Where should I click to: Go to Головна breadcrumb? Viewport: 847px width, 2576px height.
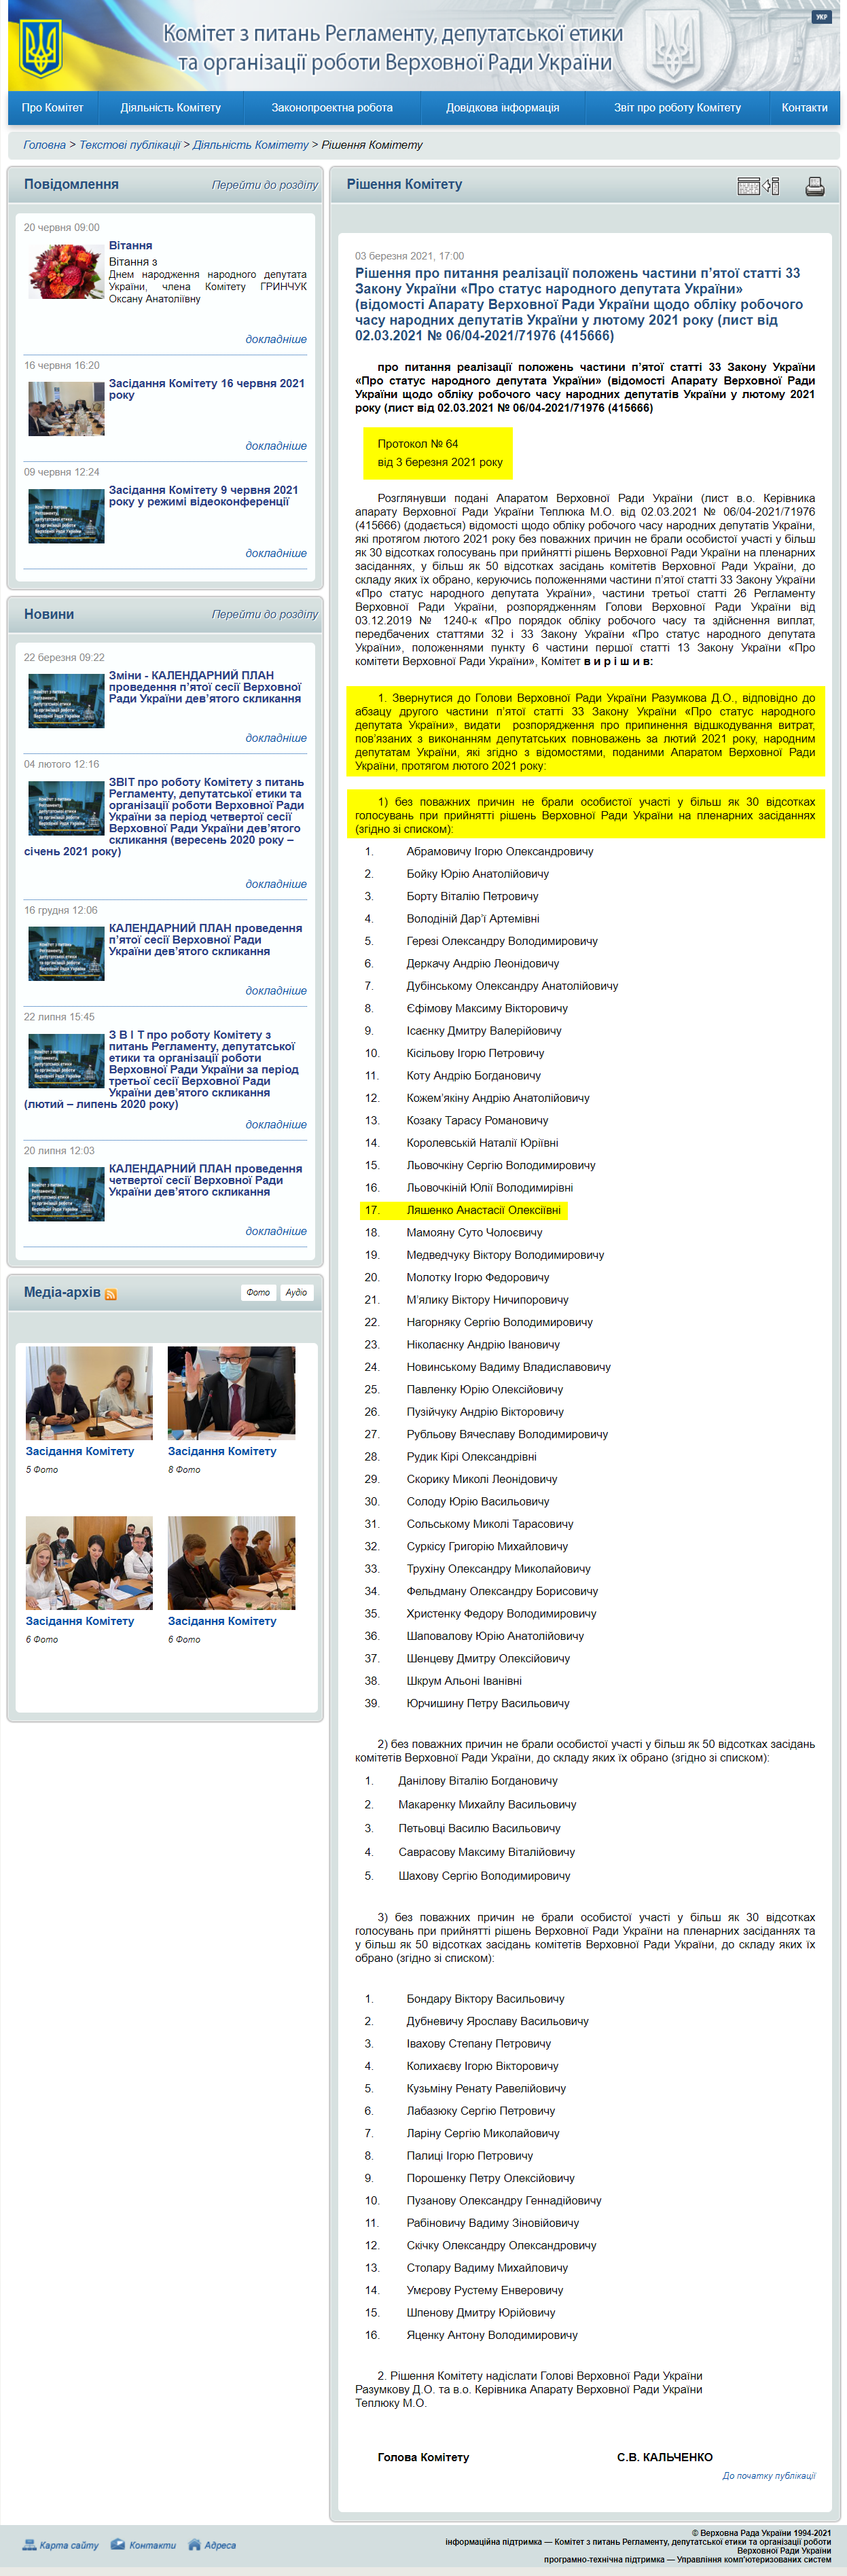(44, 145)
